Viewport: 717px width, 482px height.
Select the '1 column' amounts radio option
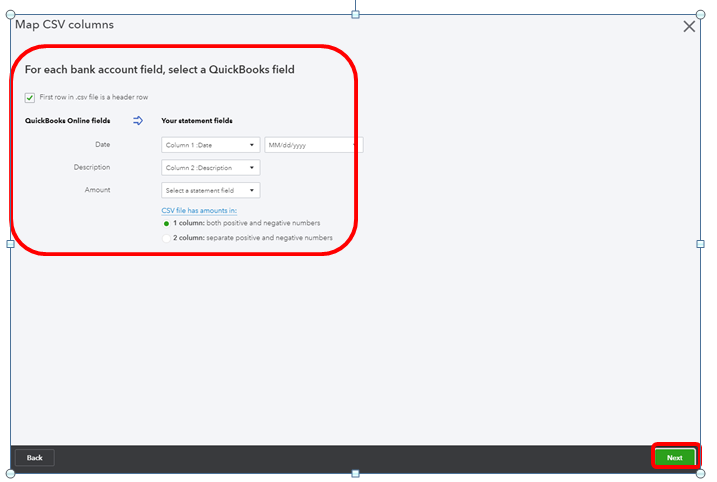coord(166,224)
